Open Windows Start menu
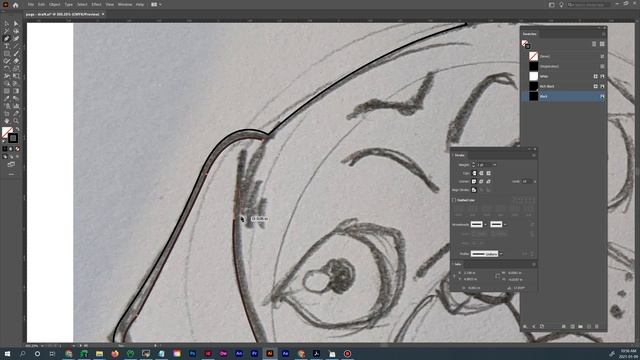Image resolution: width=640 pixels, height=360 pixels. click(x=7, y=353)
